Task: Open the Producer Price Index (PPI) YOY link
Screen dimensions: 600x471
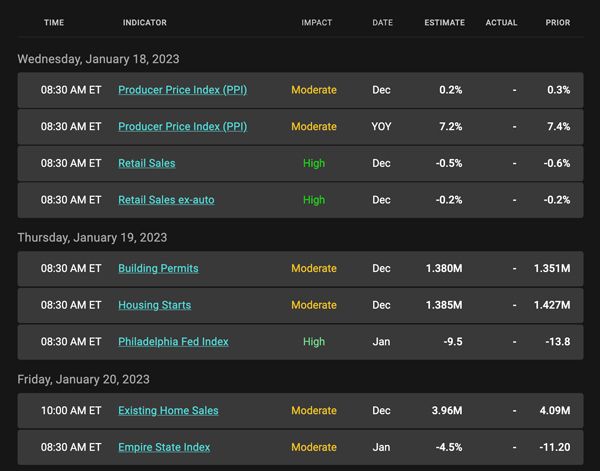Action: 183,127
